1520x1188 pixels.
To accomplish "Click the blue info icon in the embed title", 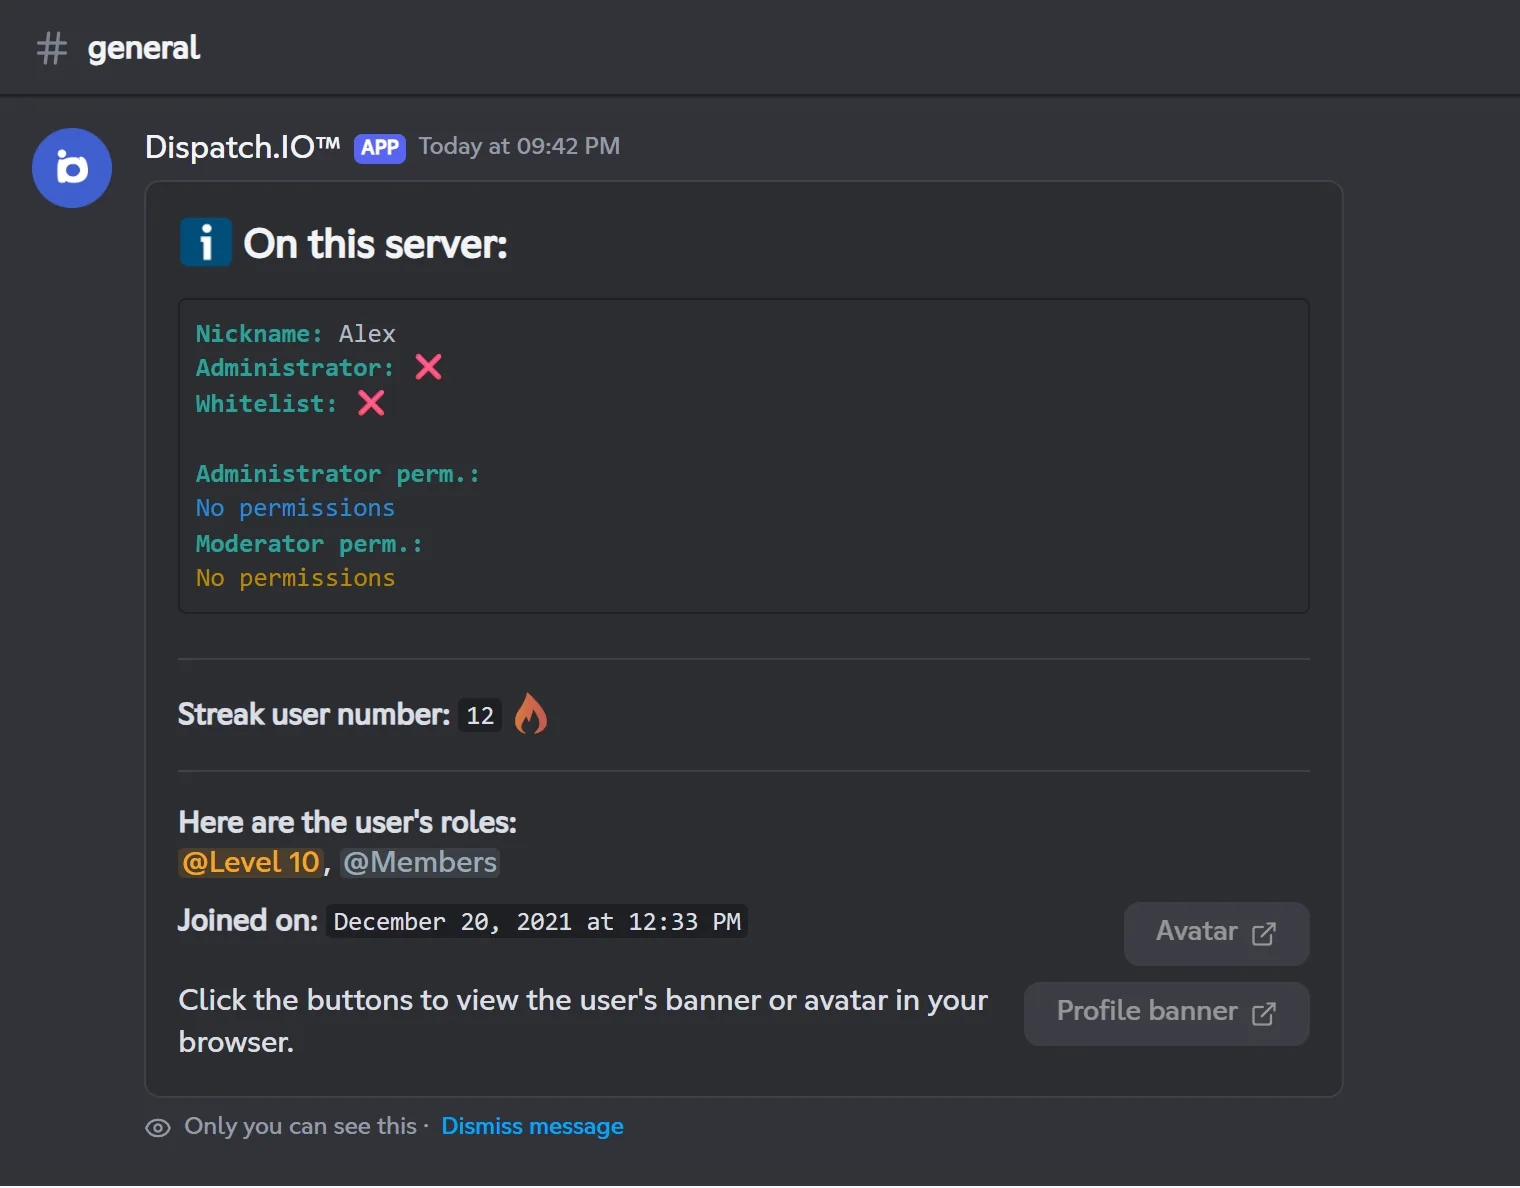I will tap(206, 242).
